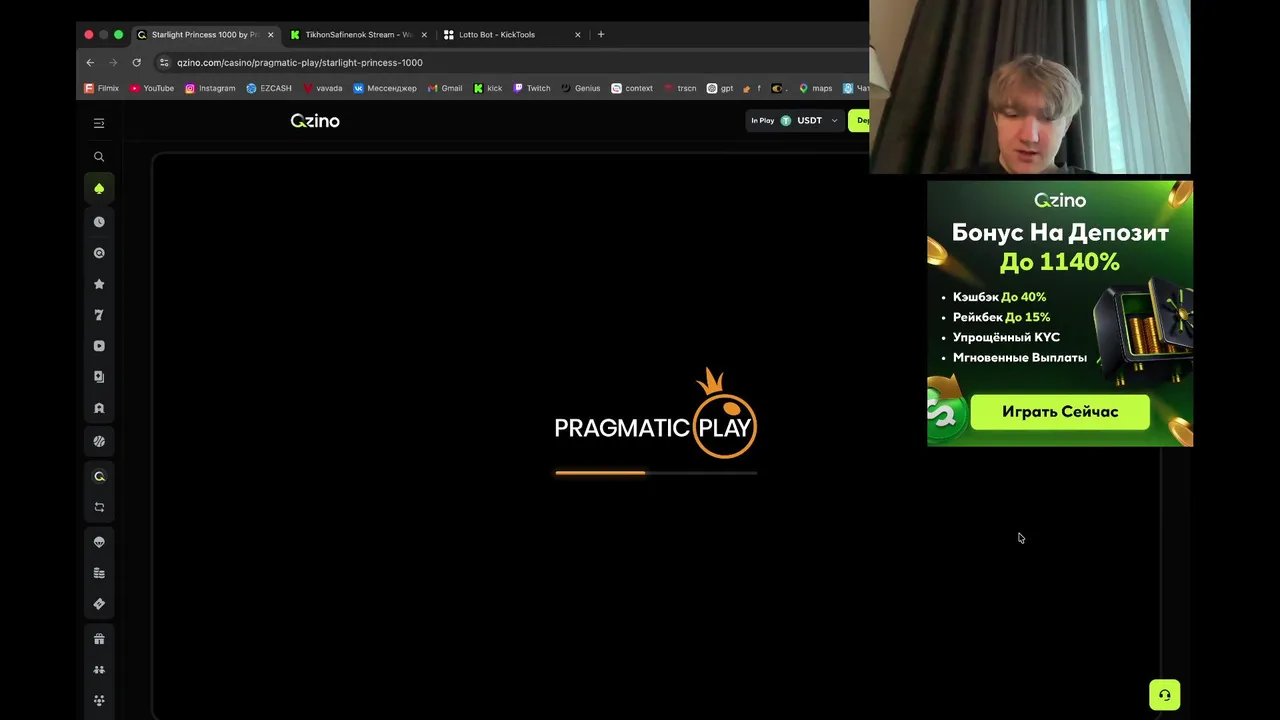
Task: Open the parachute airdrop icon
Action: coord(99,542)
